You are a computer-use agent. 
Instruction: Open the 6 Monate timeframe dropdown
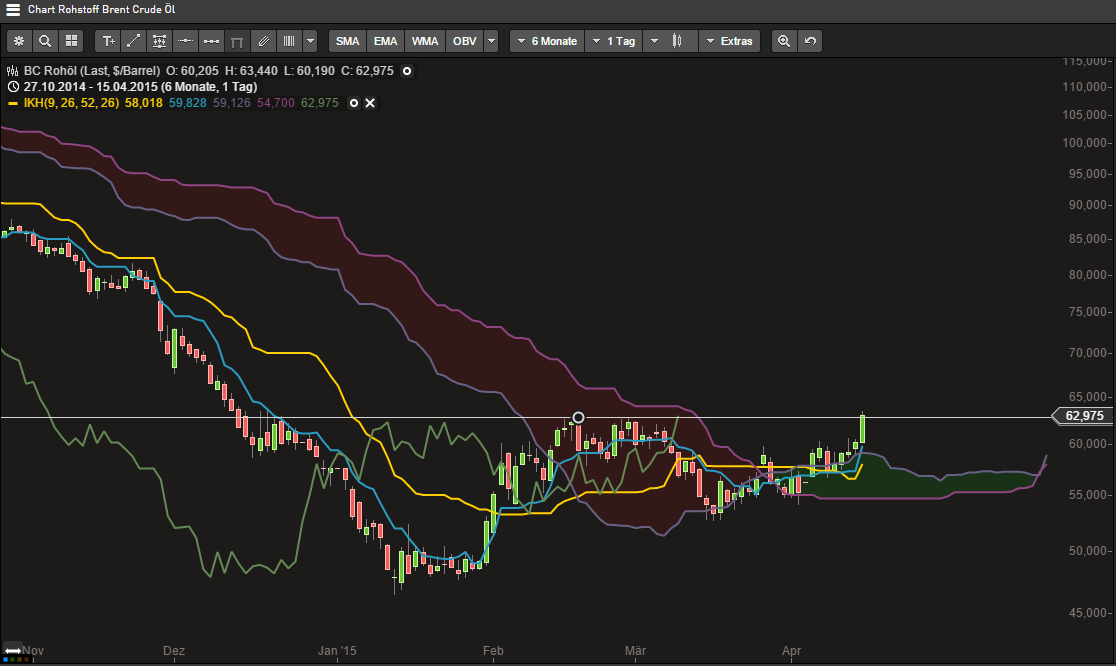[x=546, y=40]
